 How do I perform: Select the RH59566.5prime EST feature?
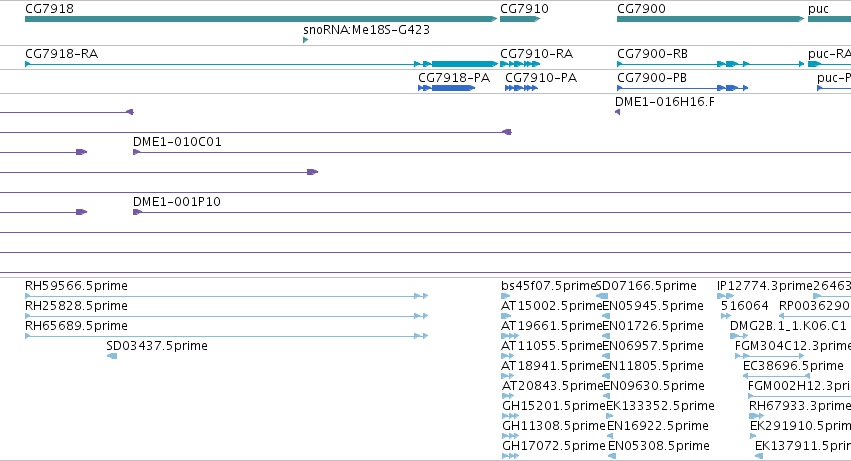pyautogui.click(x=226, y=296)
